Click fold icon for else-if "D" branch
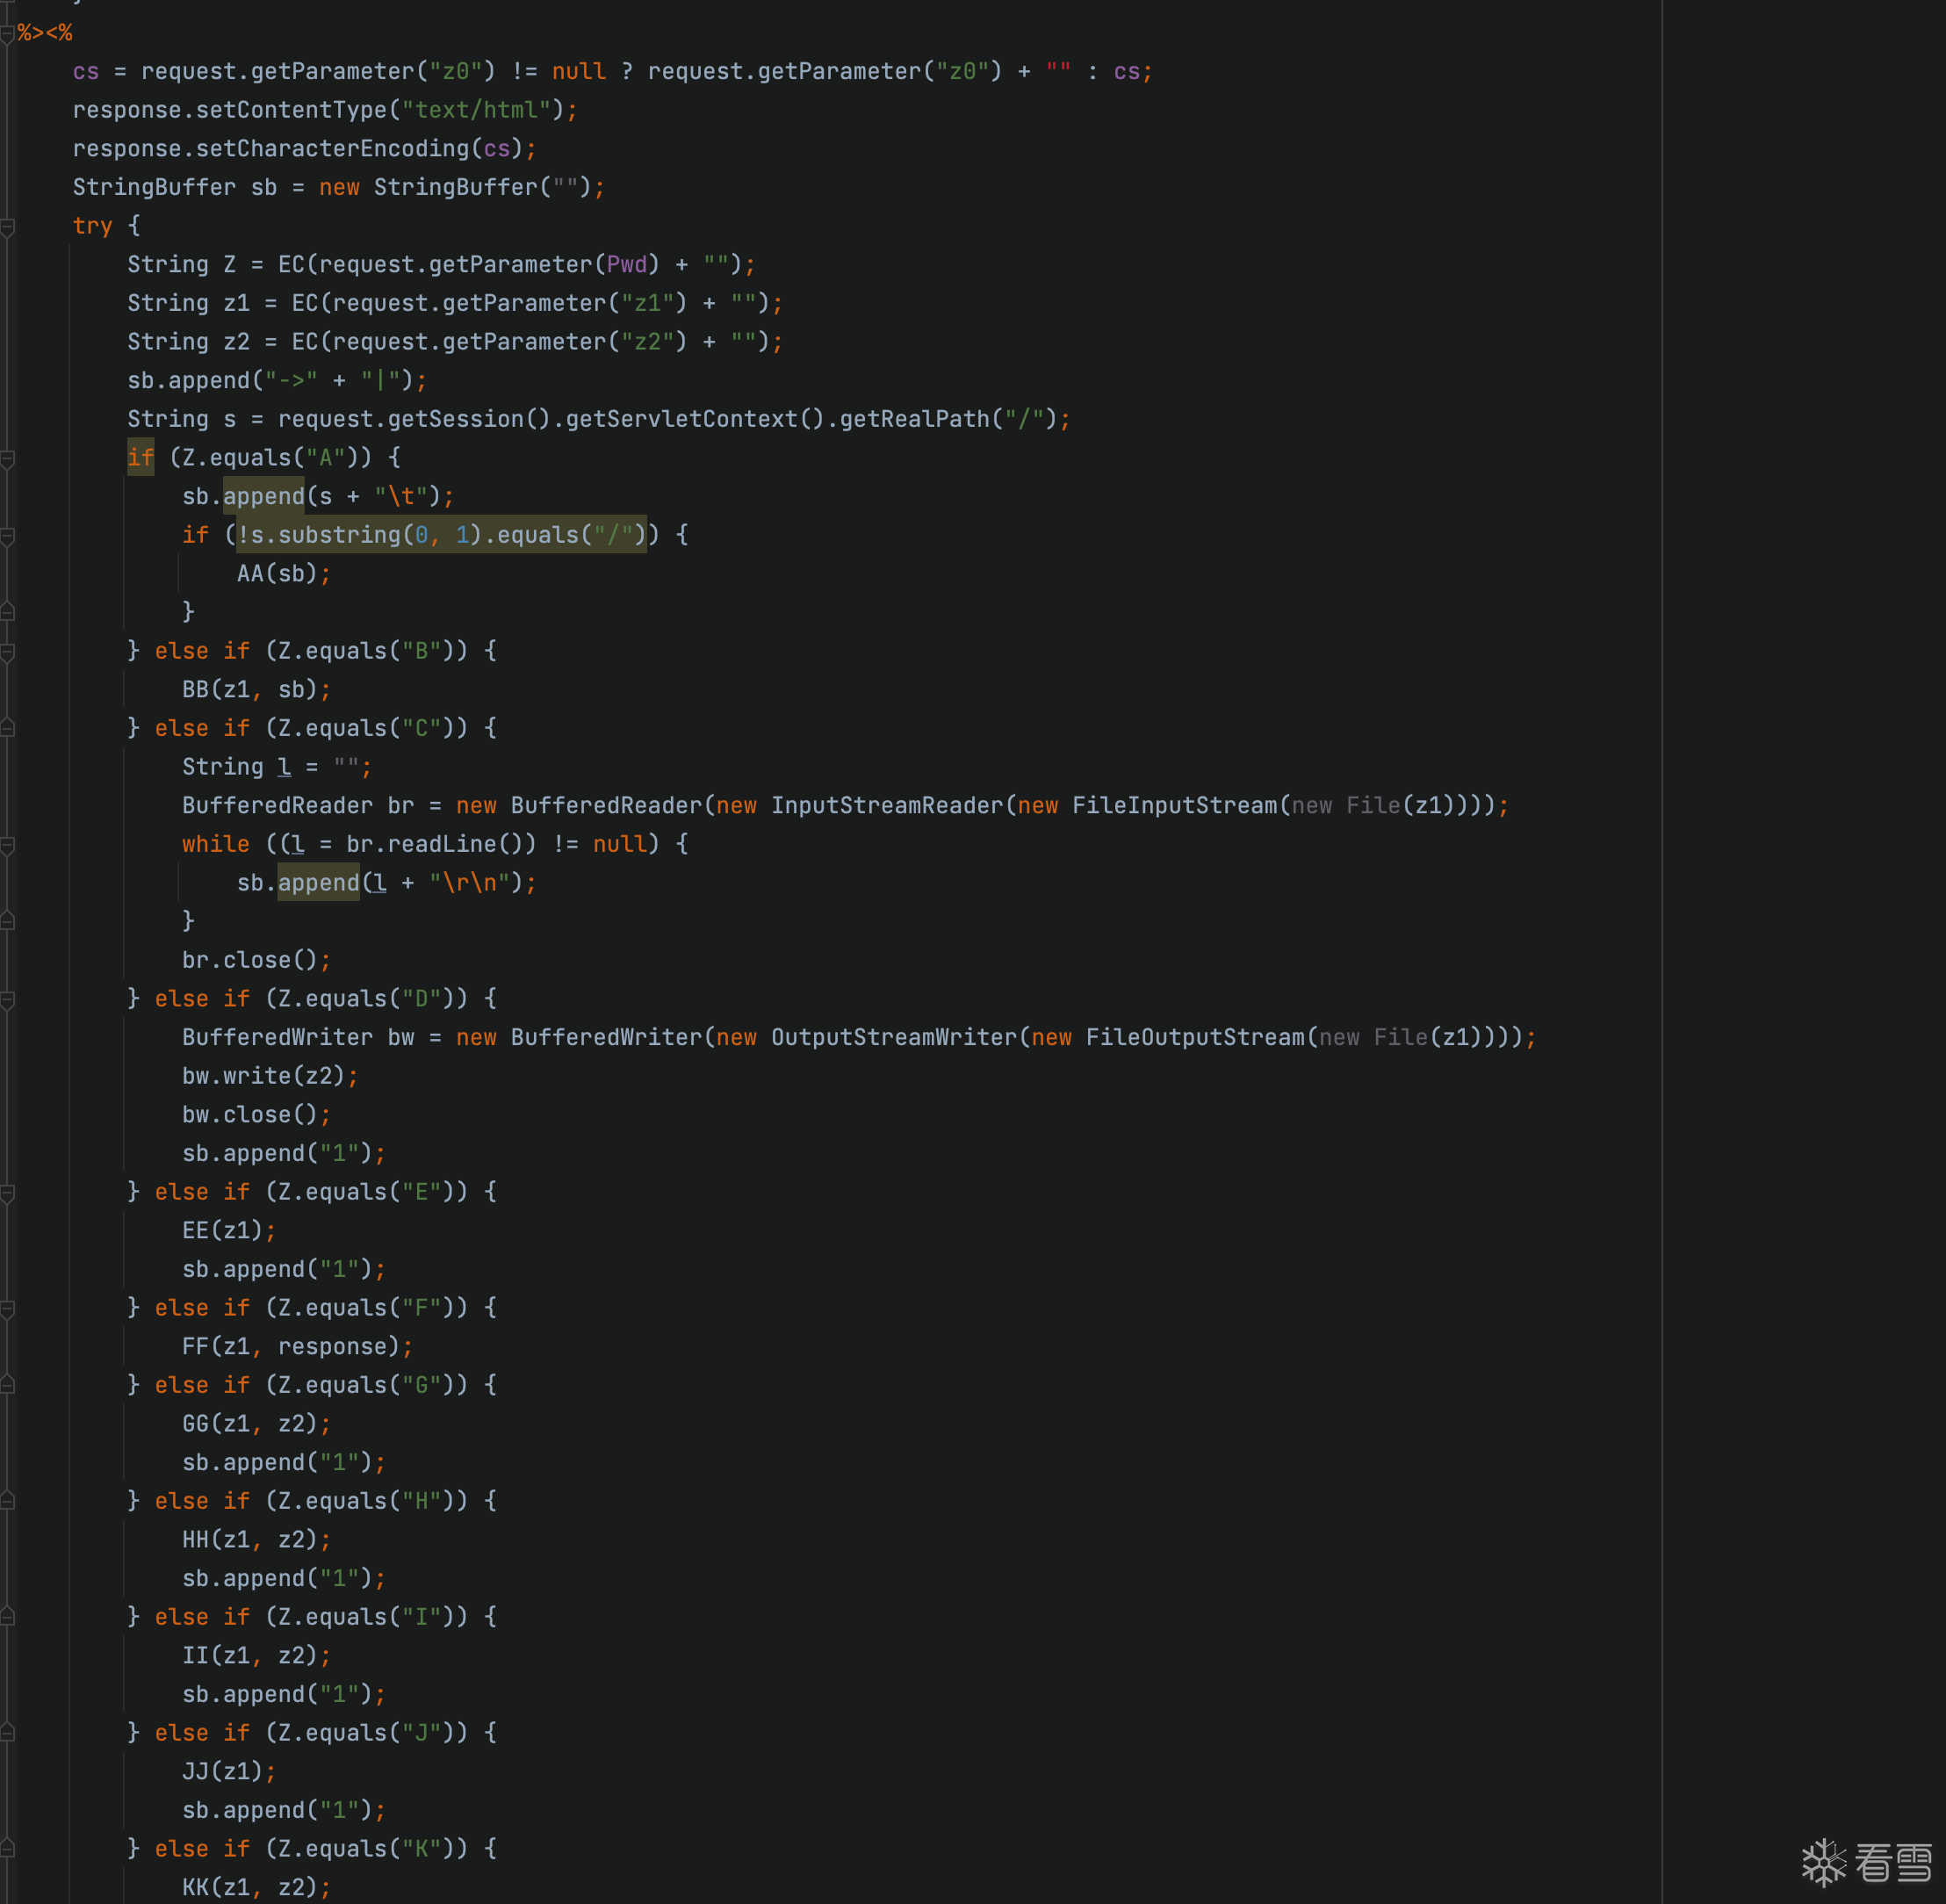1946x1904 pixels. [x=7, y=1000]
